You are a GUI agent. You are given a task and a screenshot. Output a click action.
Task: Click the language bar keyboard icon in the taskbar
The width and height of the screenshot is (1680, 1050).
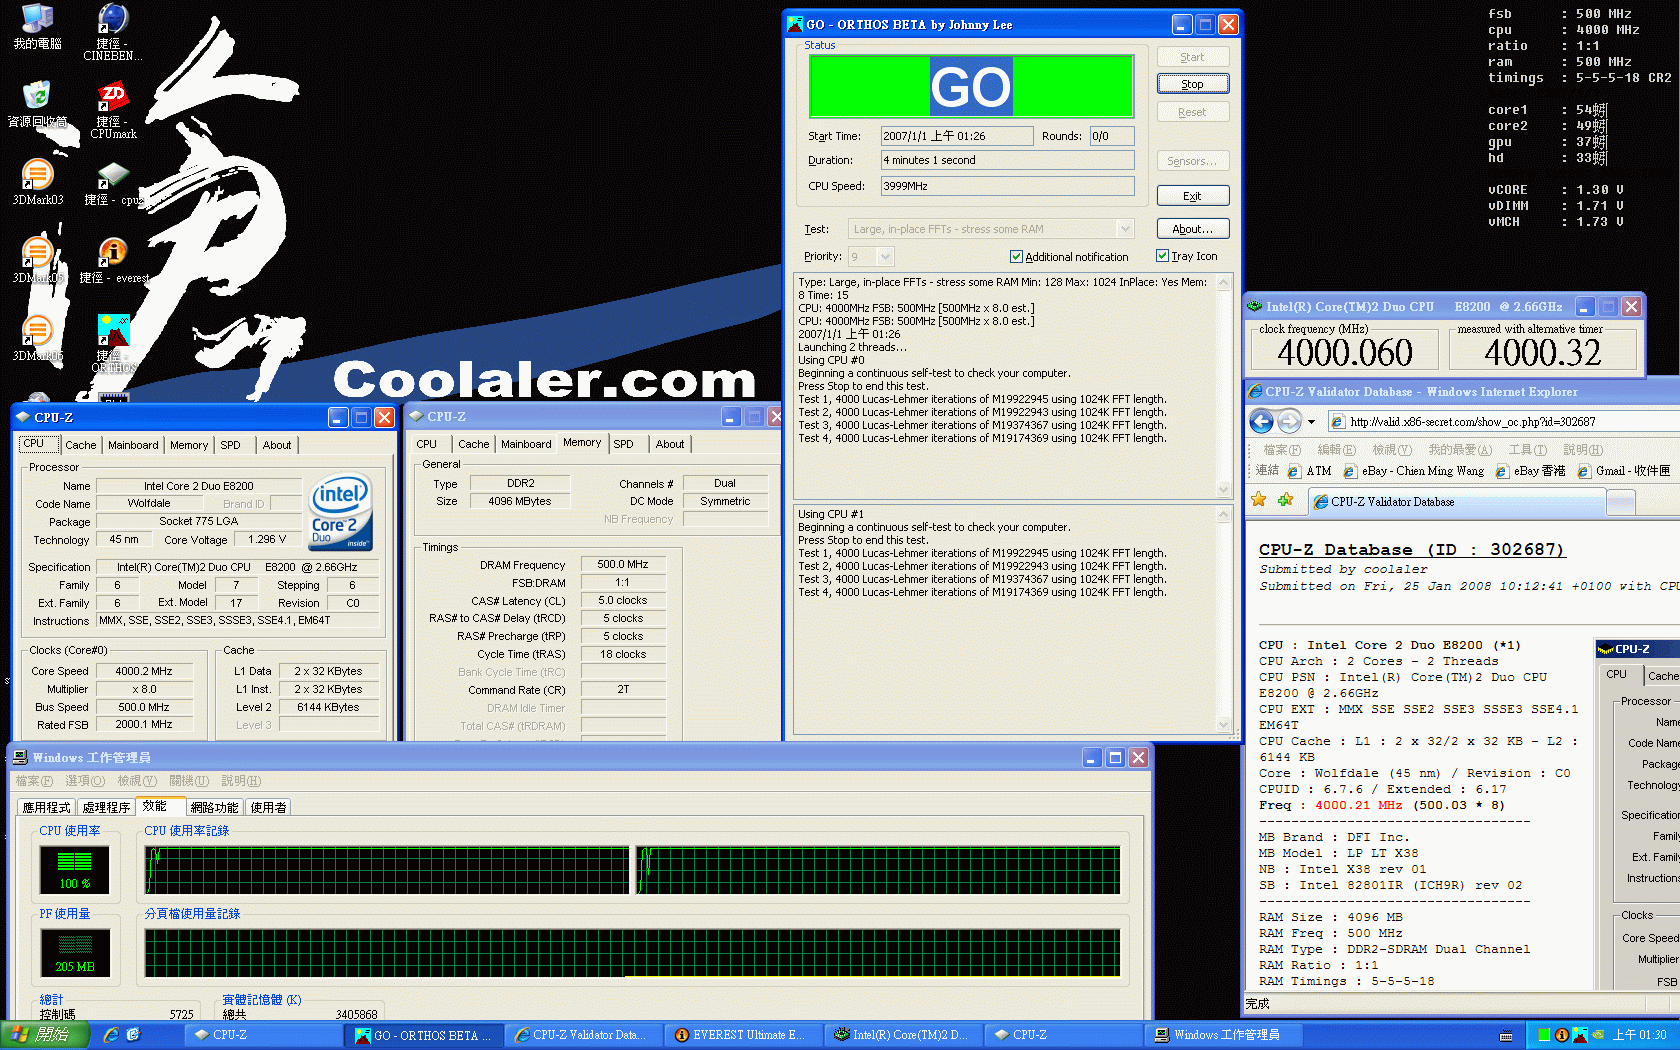pos(1507,1036)
